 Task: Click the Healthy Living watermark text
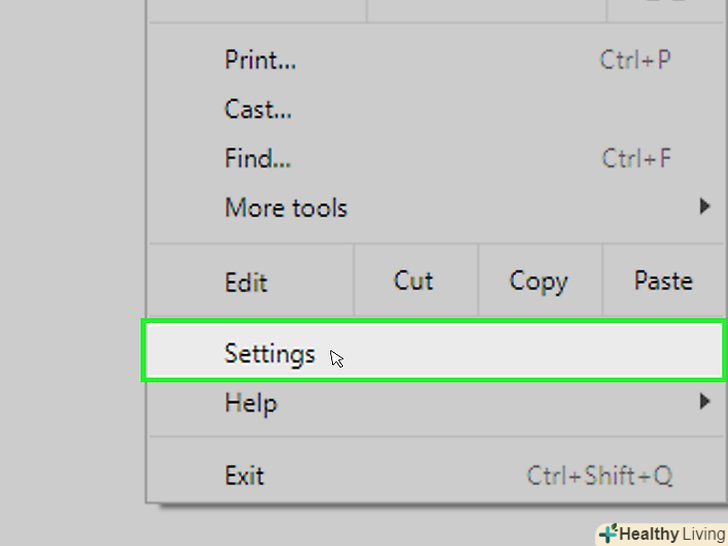point(672,534)
